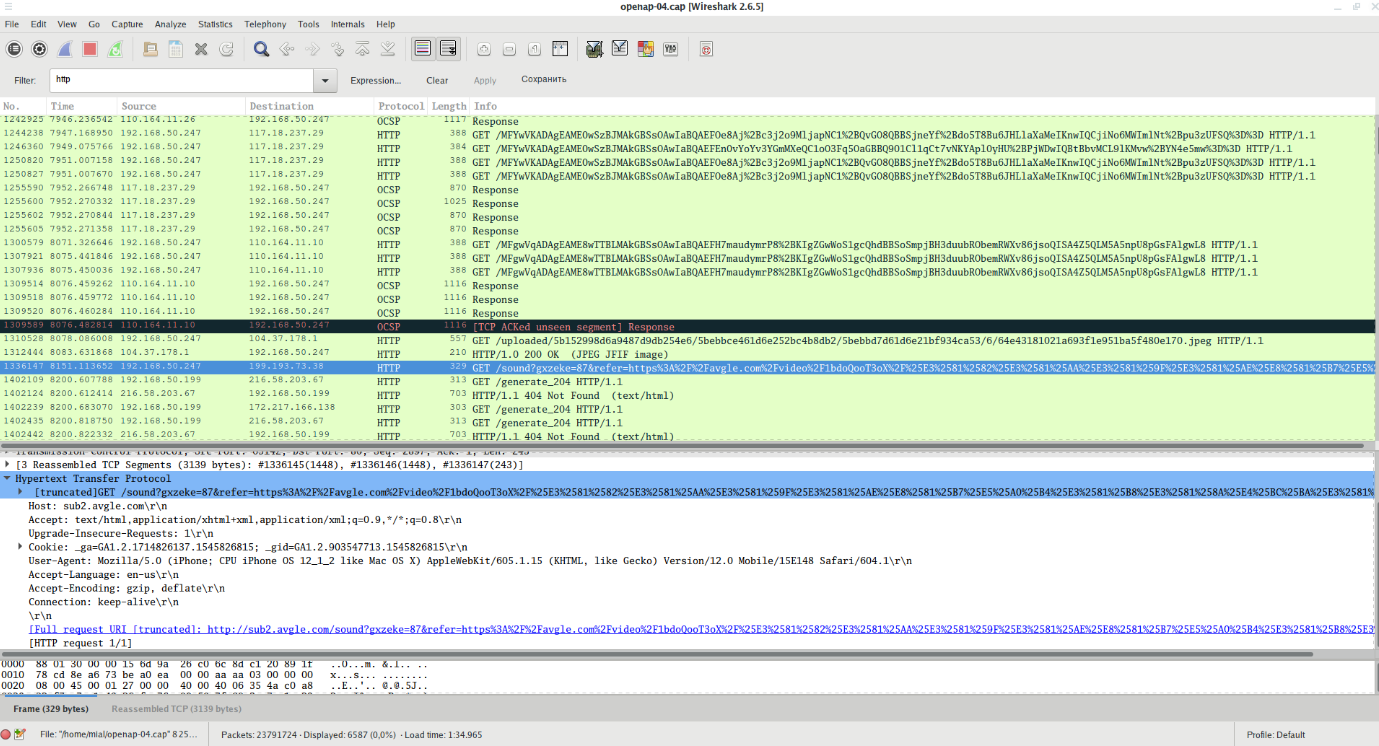Reload the capture file icon
The height and width of the screenshot is (746, 1379).
[226, 48]
